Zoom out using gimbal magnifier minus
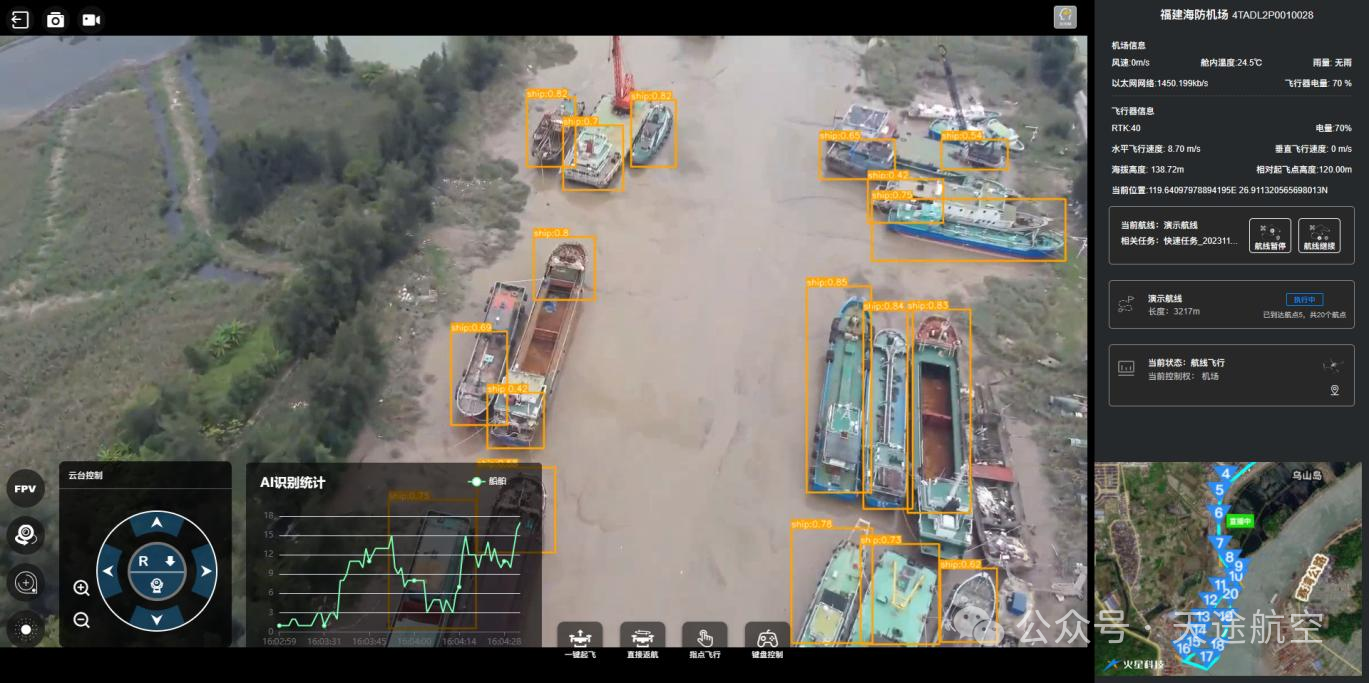Viewport: 1369px width, 683px height. tap(82, 620)
